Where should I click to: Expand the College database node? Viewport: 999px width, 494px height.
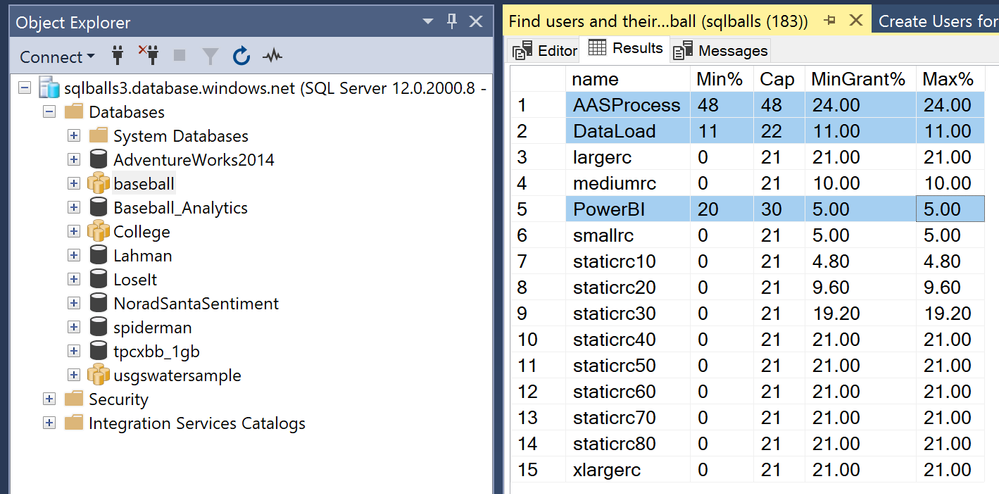(x=73, y=231)
